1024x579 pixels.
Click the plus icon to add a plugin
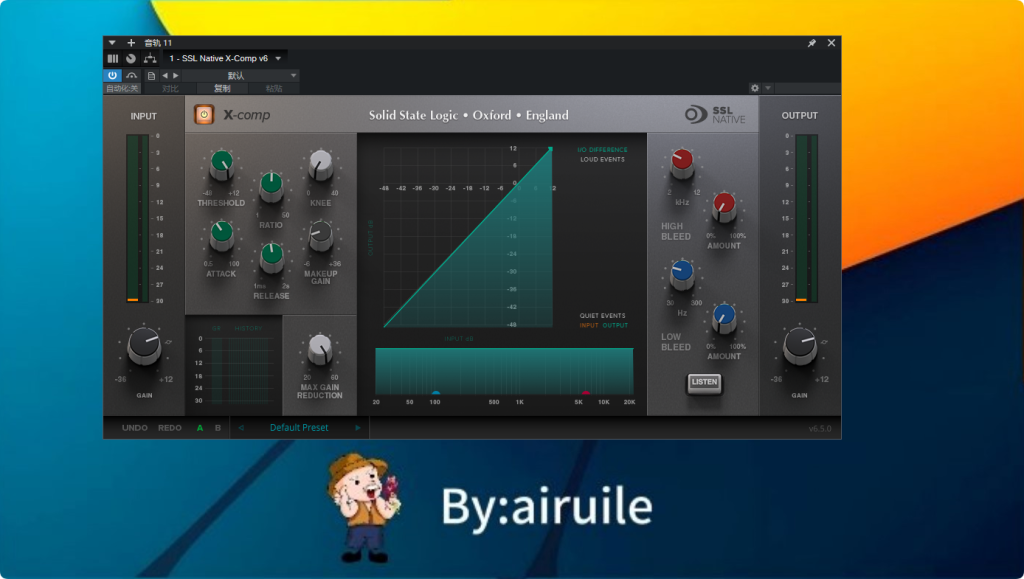click(131, 43)
